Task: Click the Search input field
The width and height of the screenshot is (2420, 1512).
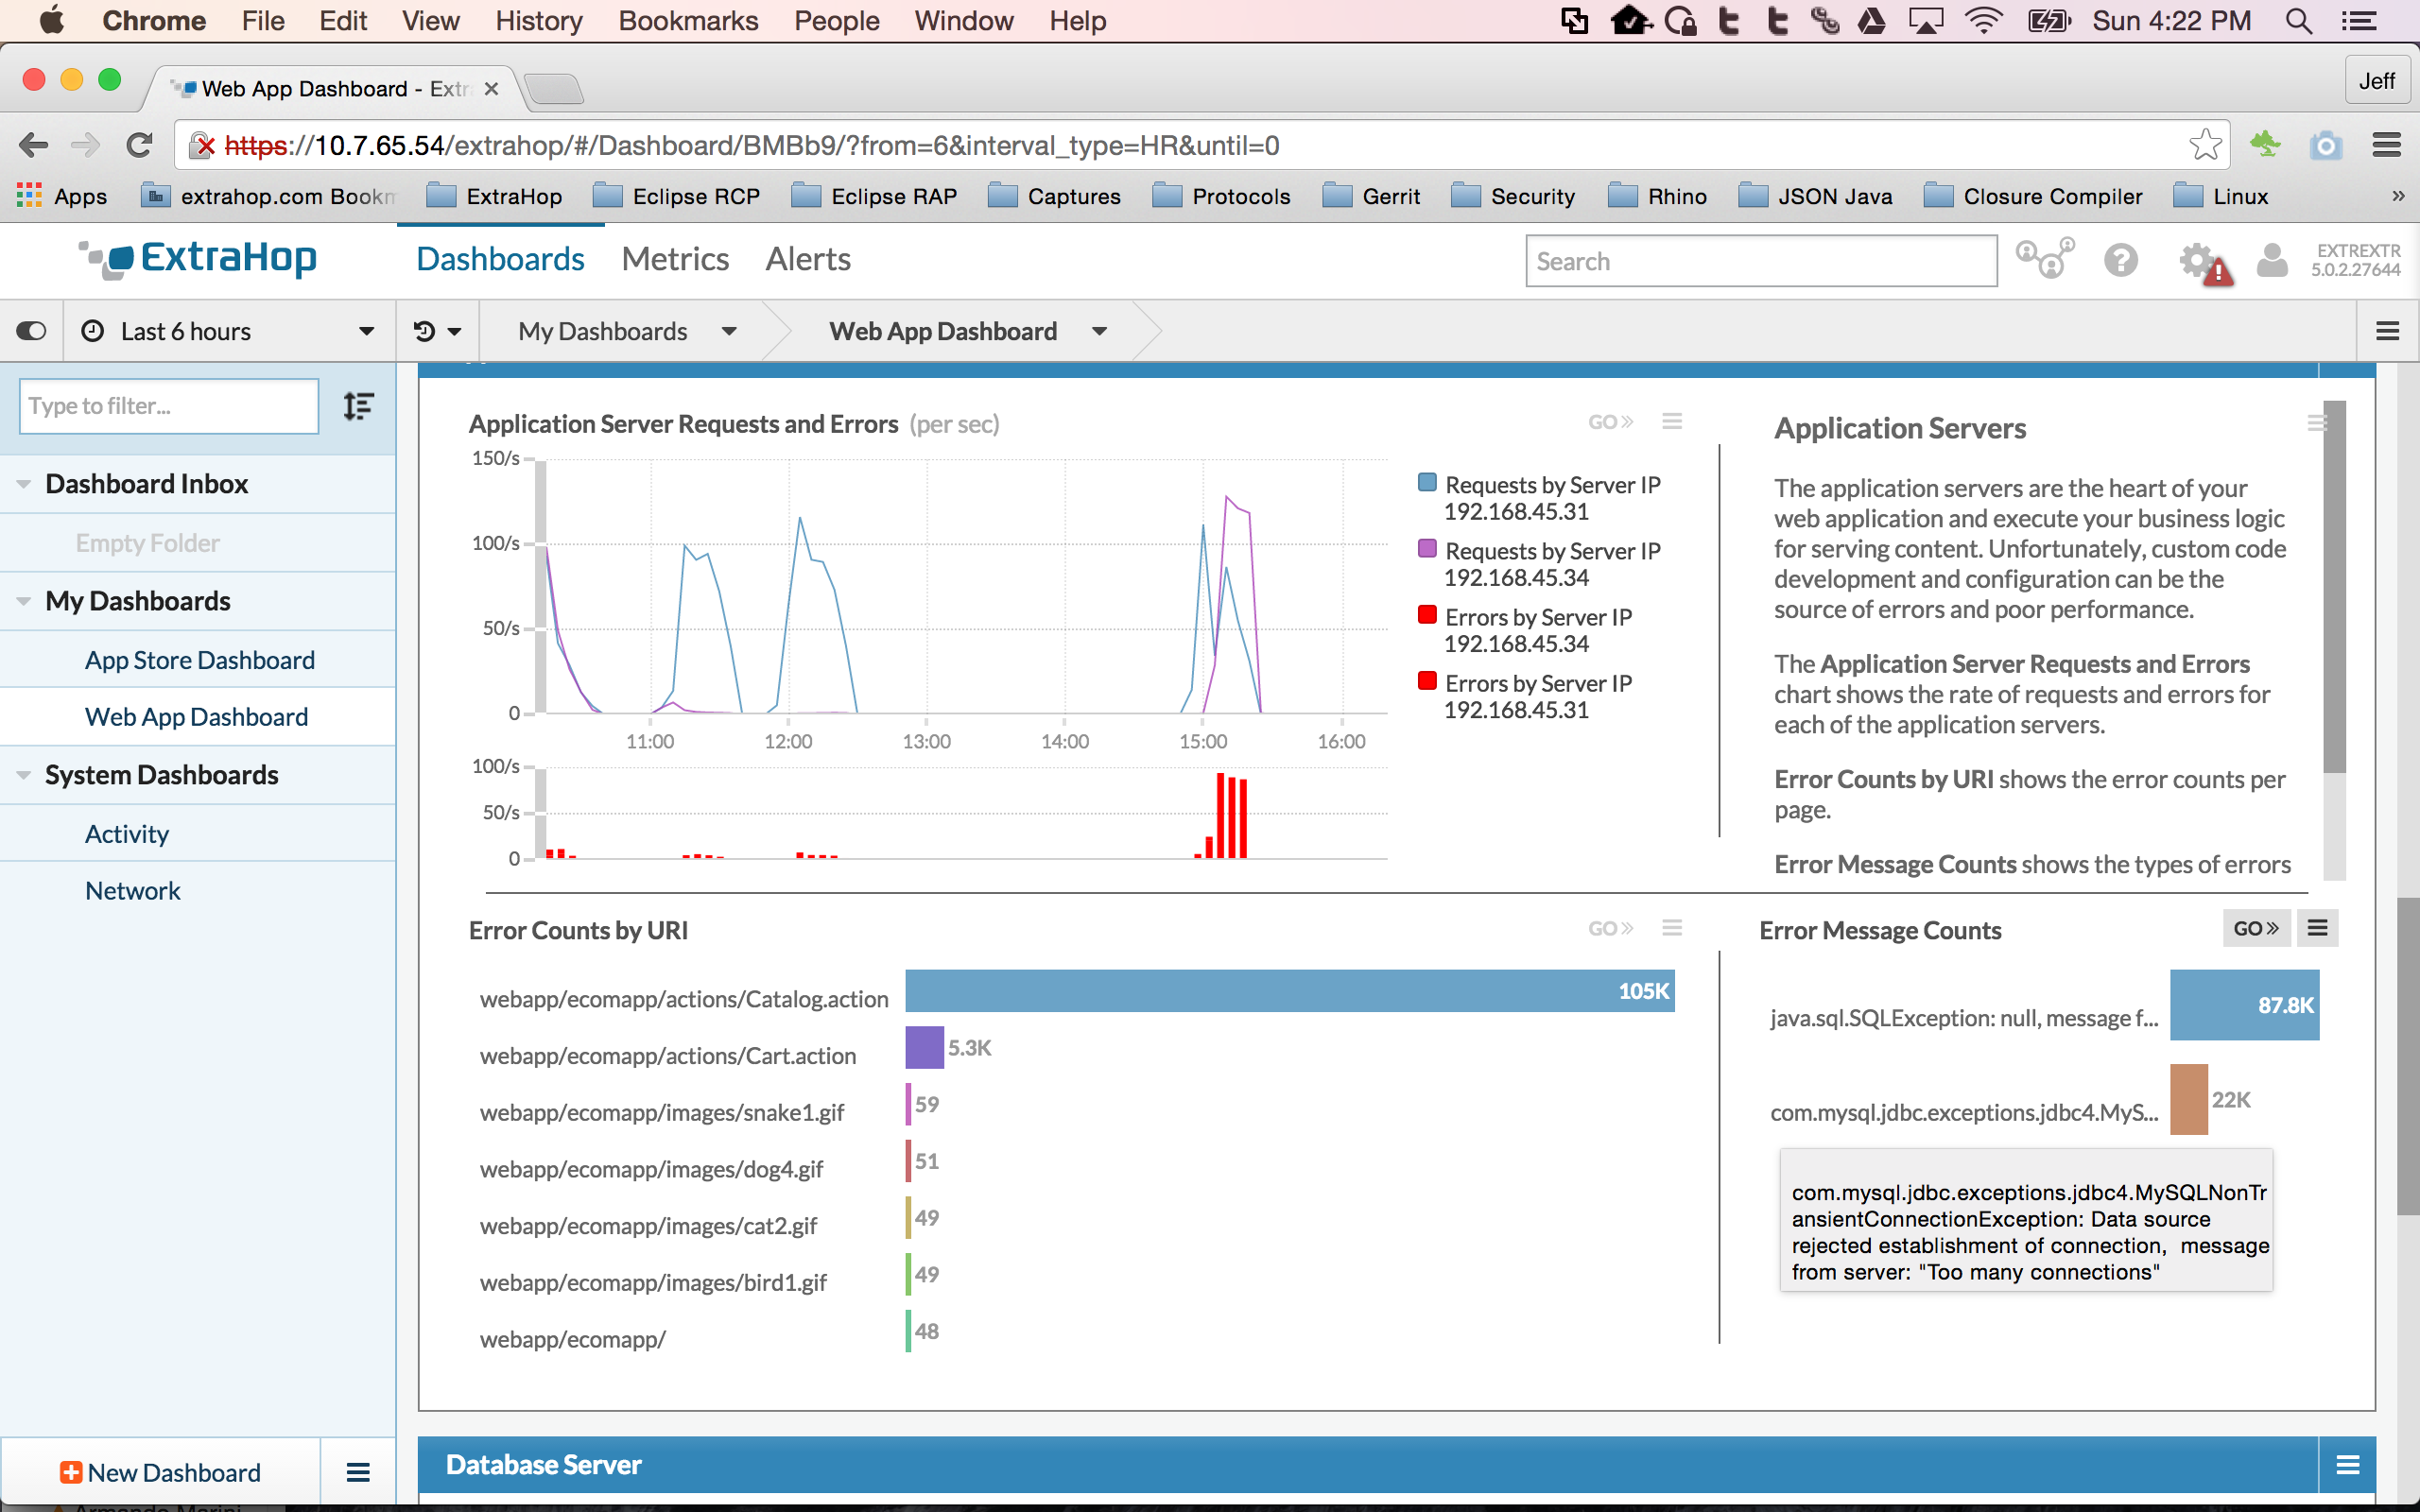Action: click(1754, 260)
